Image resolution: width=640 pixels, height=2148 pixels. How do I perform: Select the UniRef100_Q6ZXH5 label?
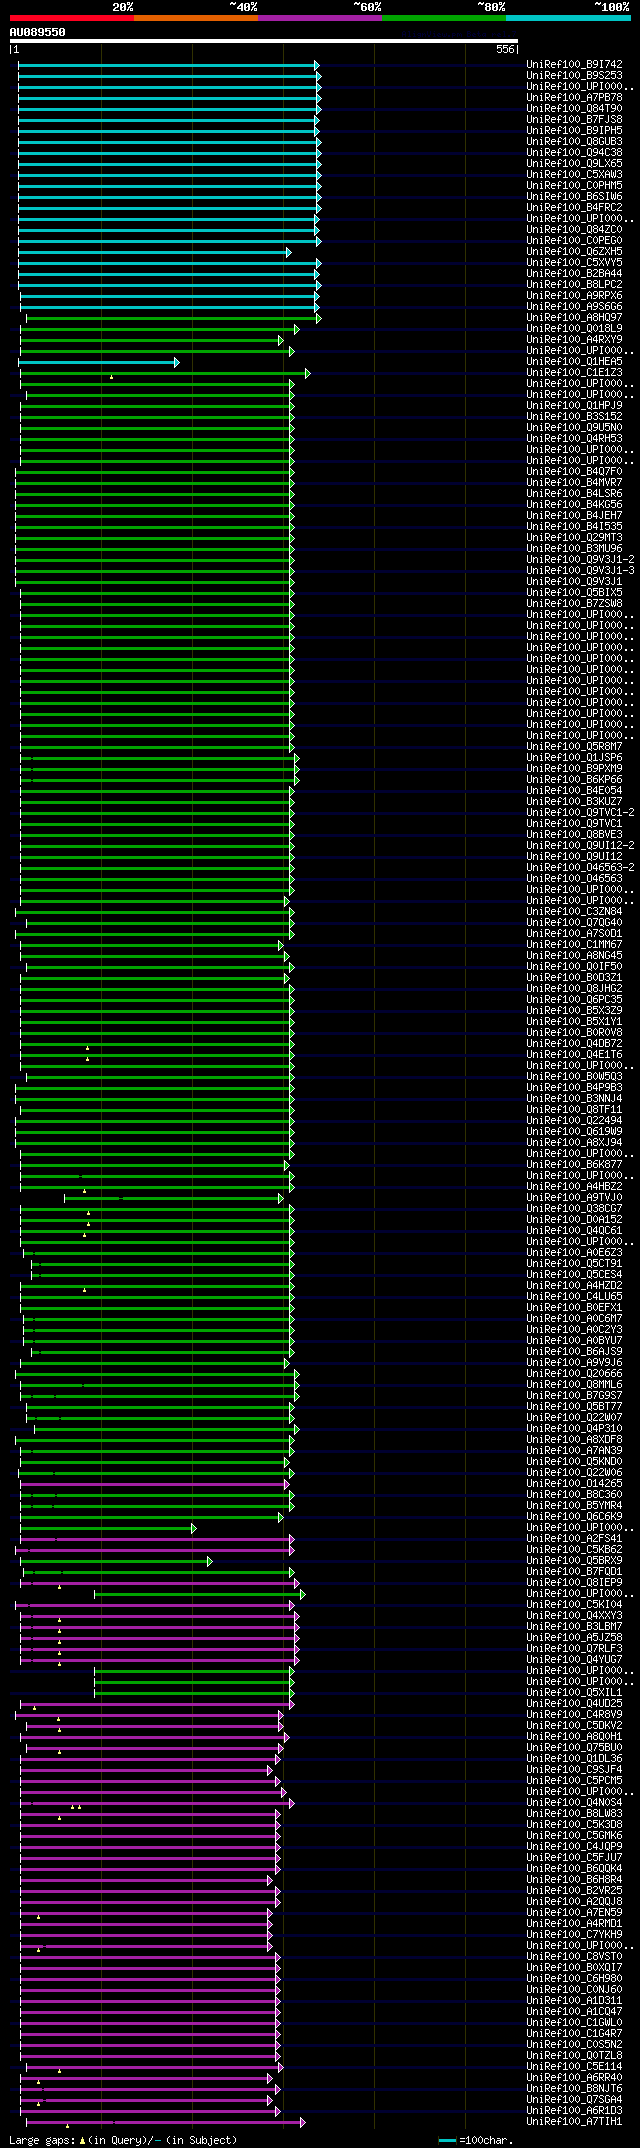click(574, 251)
